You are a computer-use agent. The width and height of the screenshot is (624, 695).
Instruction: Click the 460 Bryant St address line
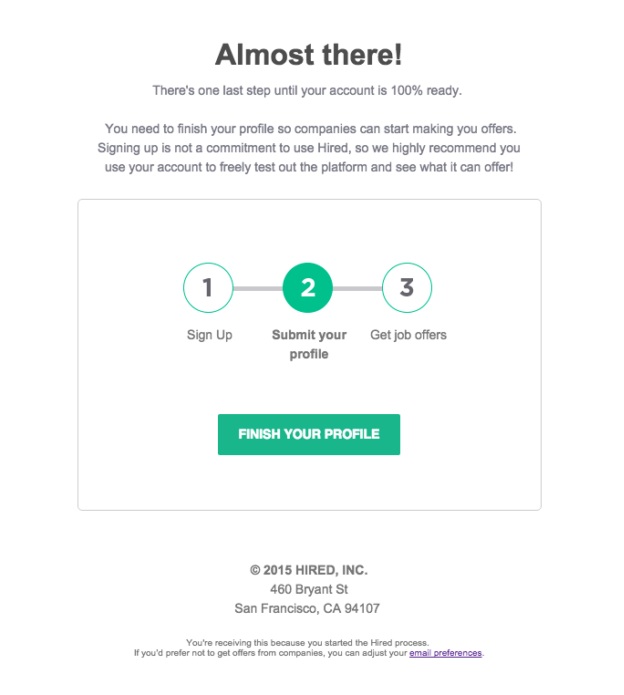(x=309, y=589)
